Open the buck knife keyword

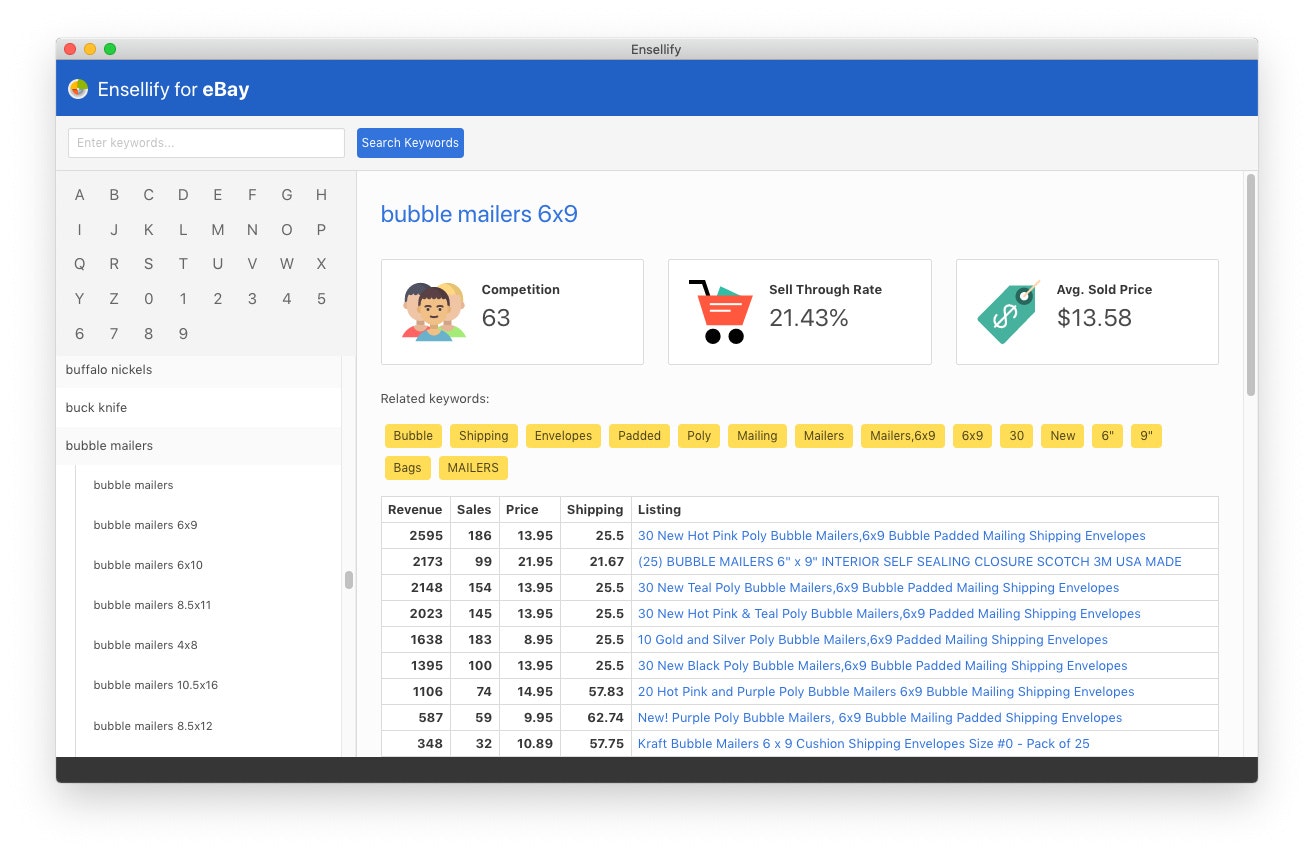click(x=199, y=408)
